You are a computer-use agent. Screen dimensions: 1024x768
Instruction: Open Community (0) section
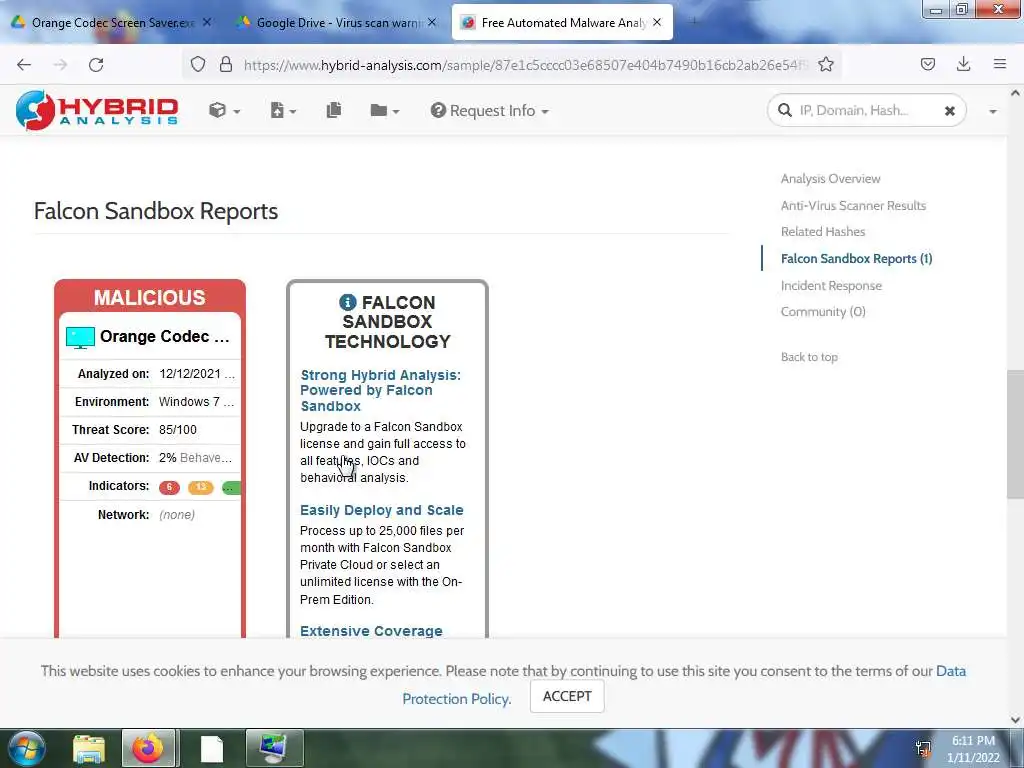[823, 312]
